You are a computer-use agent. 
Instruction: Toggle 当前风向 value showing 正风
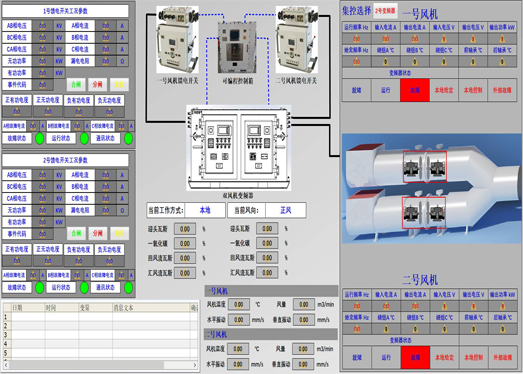click(x=286, y=210)
